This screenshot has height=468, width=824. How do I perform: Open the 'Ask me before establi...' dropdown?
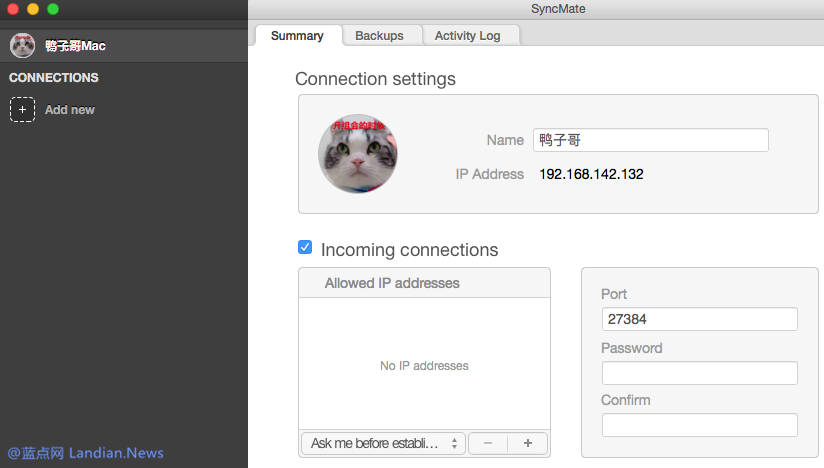383,443
